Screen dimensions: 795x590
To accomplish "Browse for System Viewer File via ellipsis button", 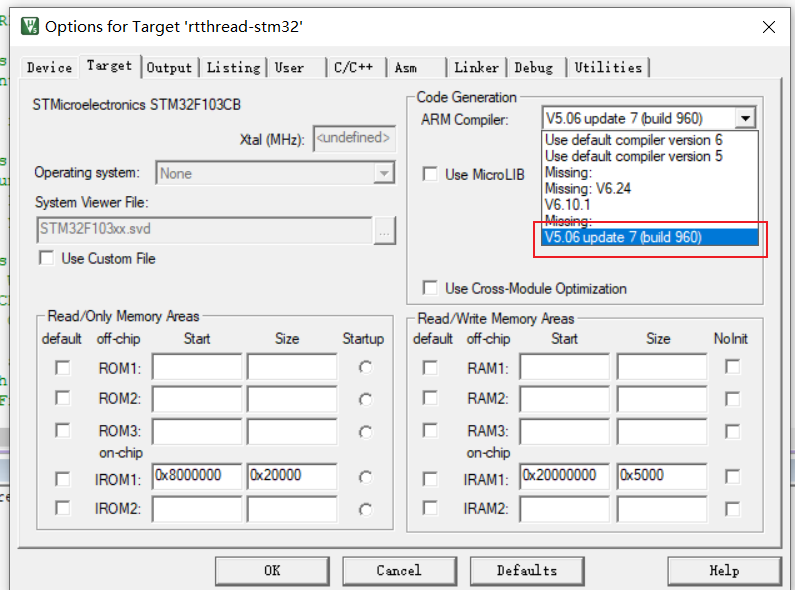I will coord(384,231).
